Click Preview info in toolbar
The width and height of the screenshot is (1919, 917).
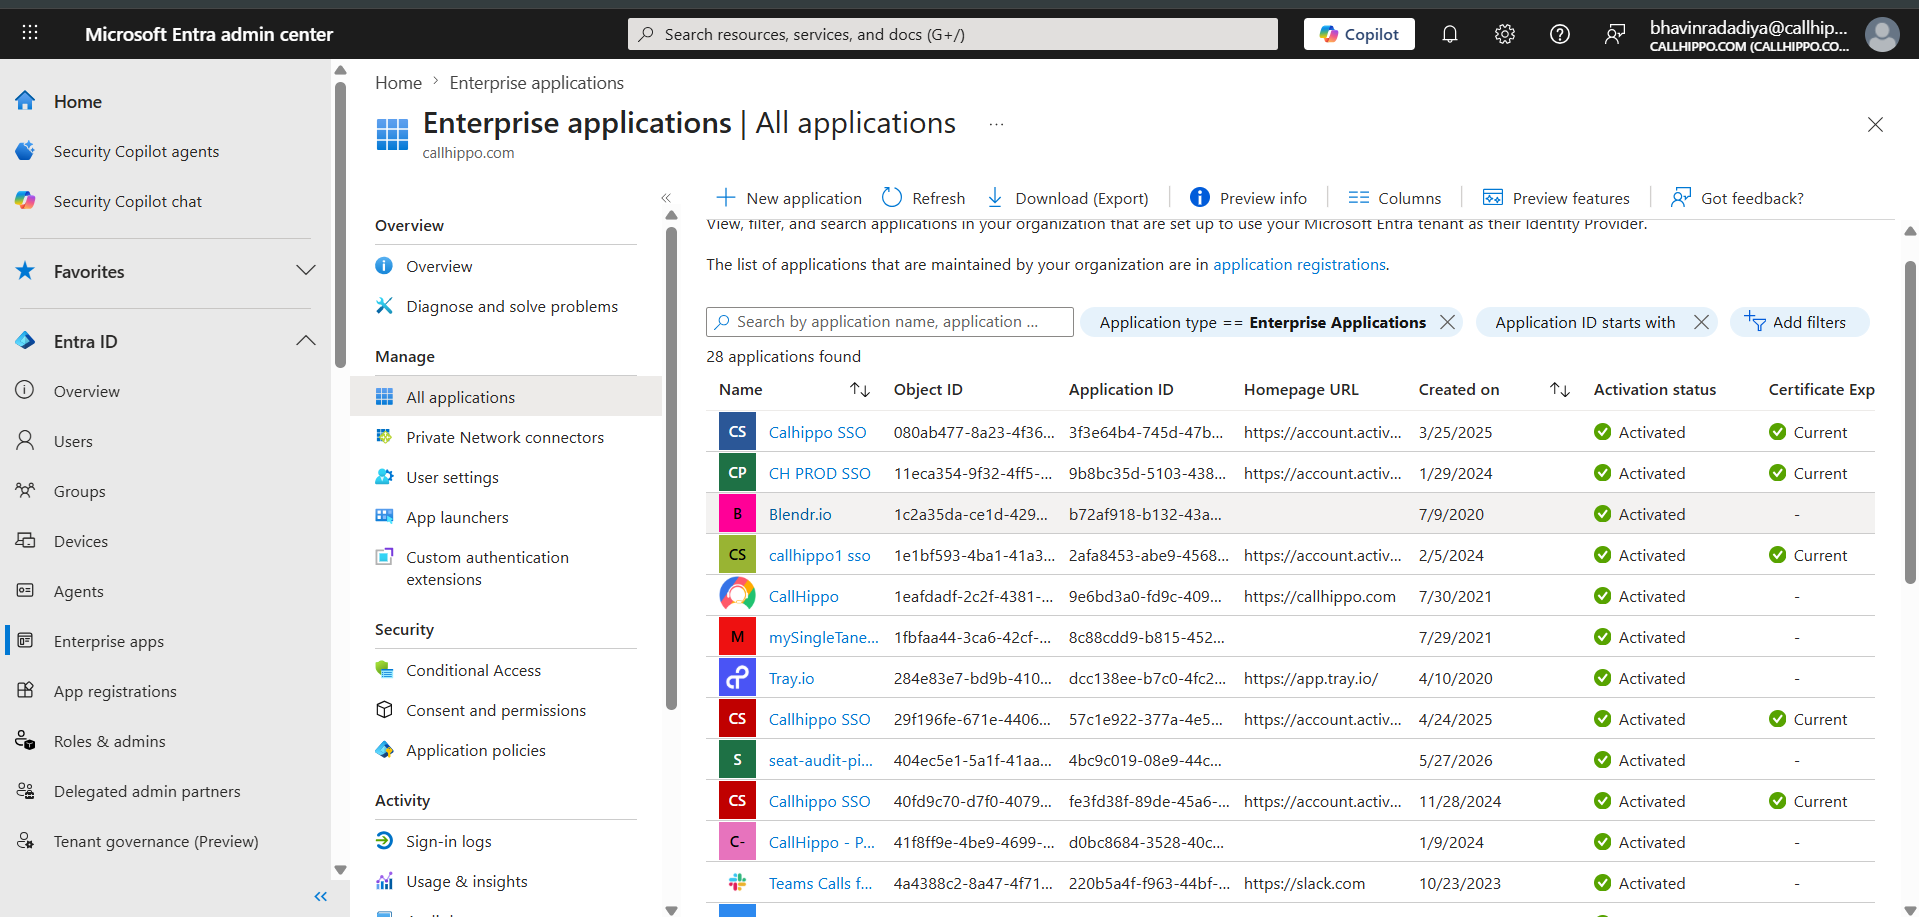(x=1248, y=198)
